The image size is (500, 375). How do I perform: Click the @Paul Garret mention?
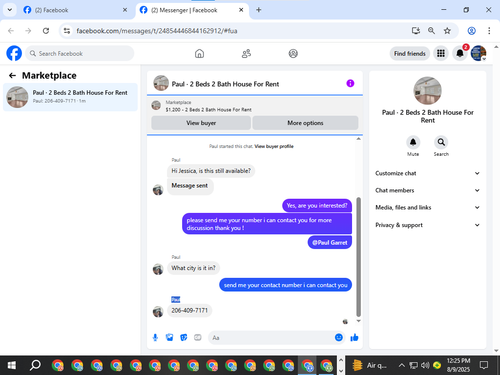330,243
